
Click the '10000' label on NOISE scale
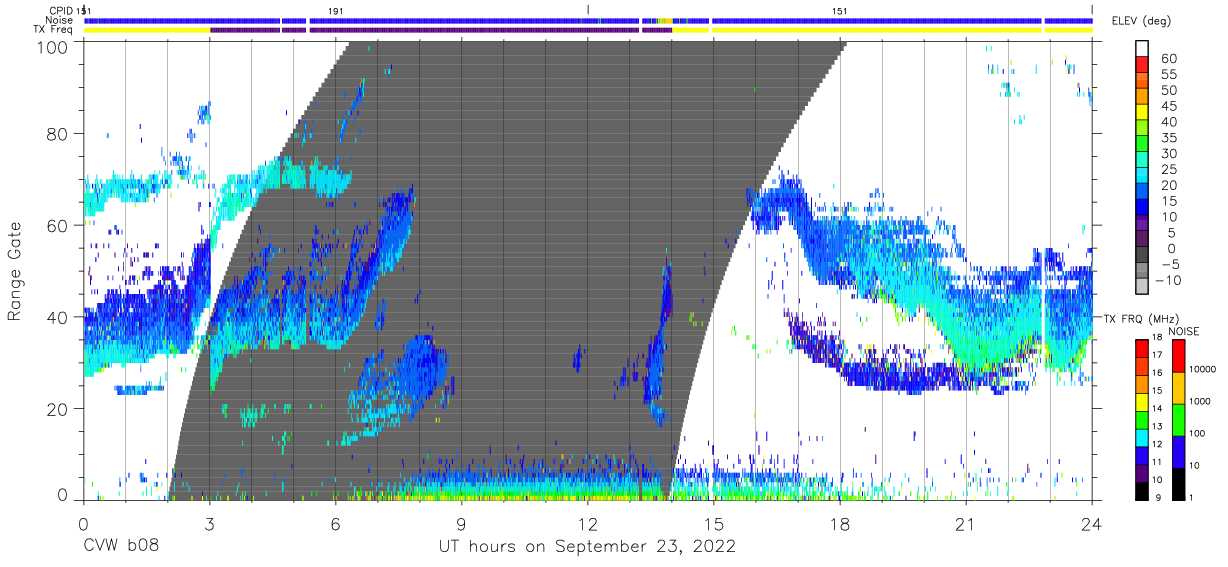point(1205,371)
